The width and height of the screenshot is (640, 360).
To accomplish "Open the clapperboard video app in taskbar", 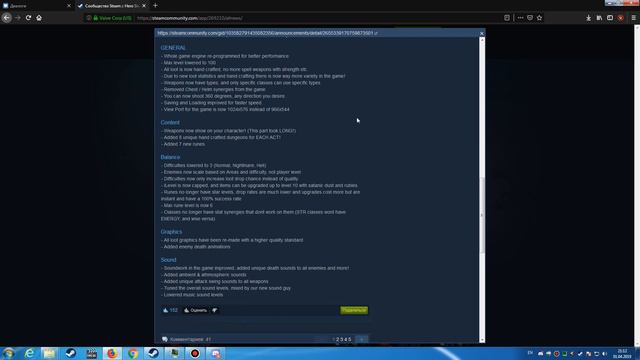I will coord(91,353).
